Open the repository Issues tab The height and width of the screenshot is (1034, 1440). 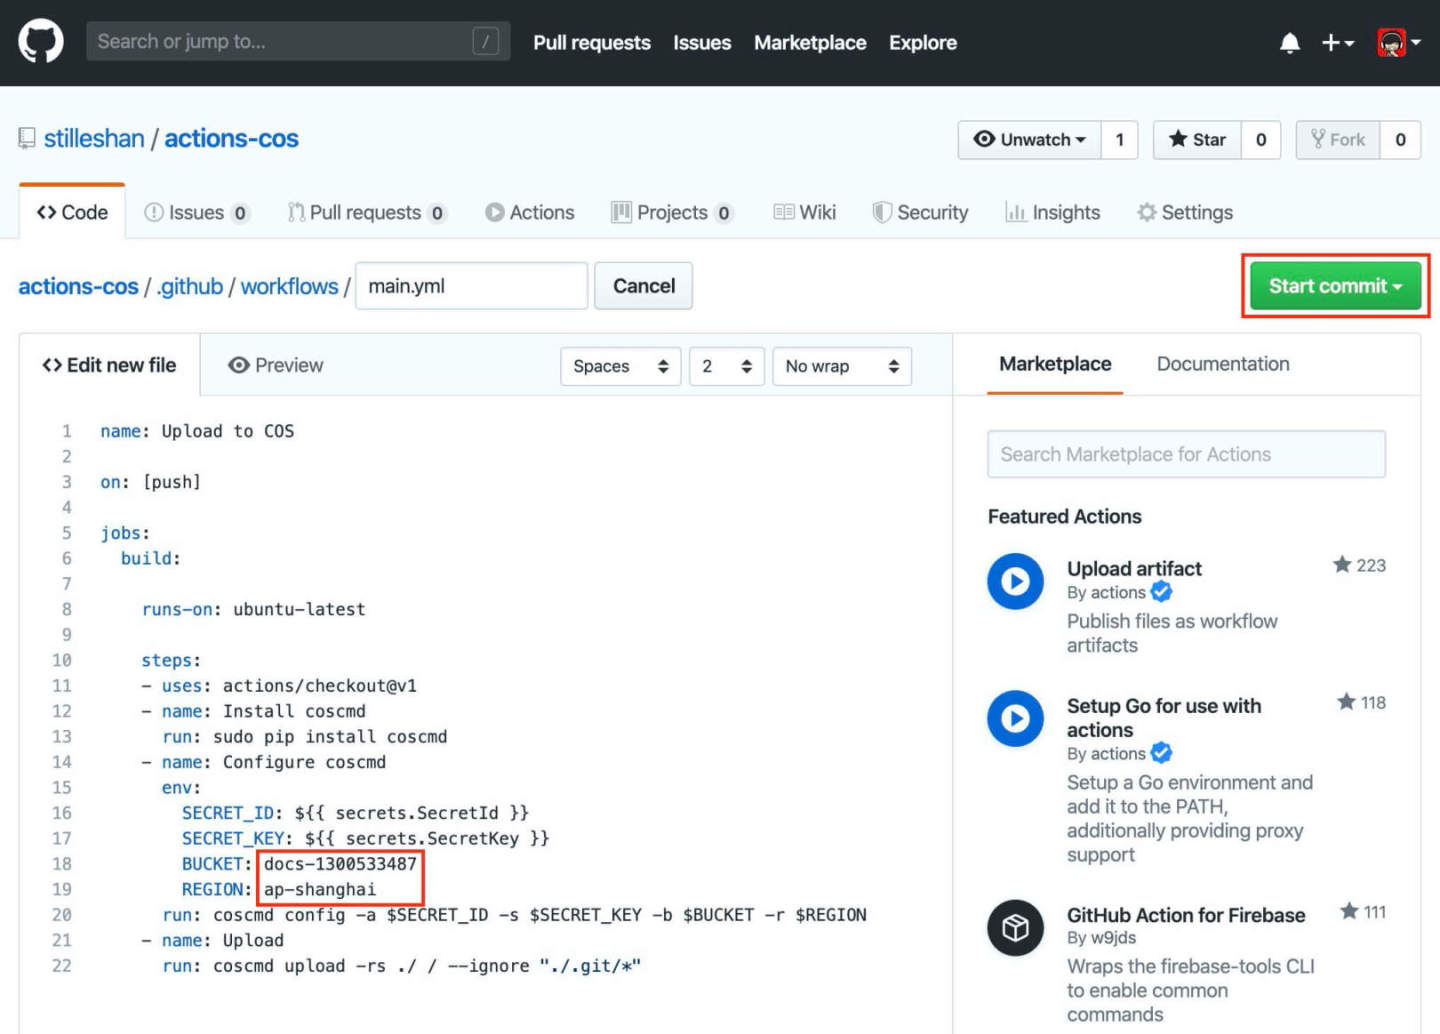pos(196,212)
